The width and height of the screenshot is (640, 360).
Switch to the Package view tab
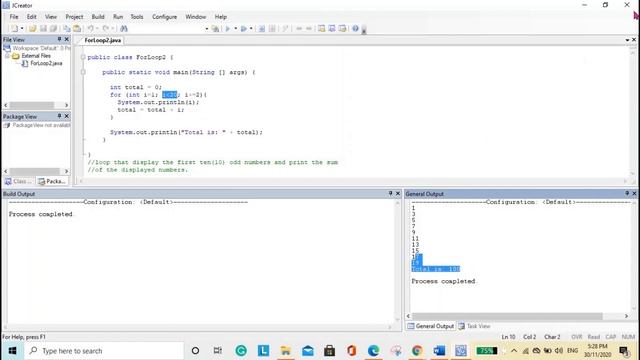pyautogui.click(x=52, y=181)
